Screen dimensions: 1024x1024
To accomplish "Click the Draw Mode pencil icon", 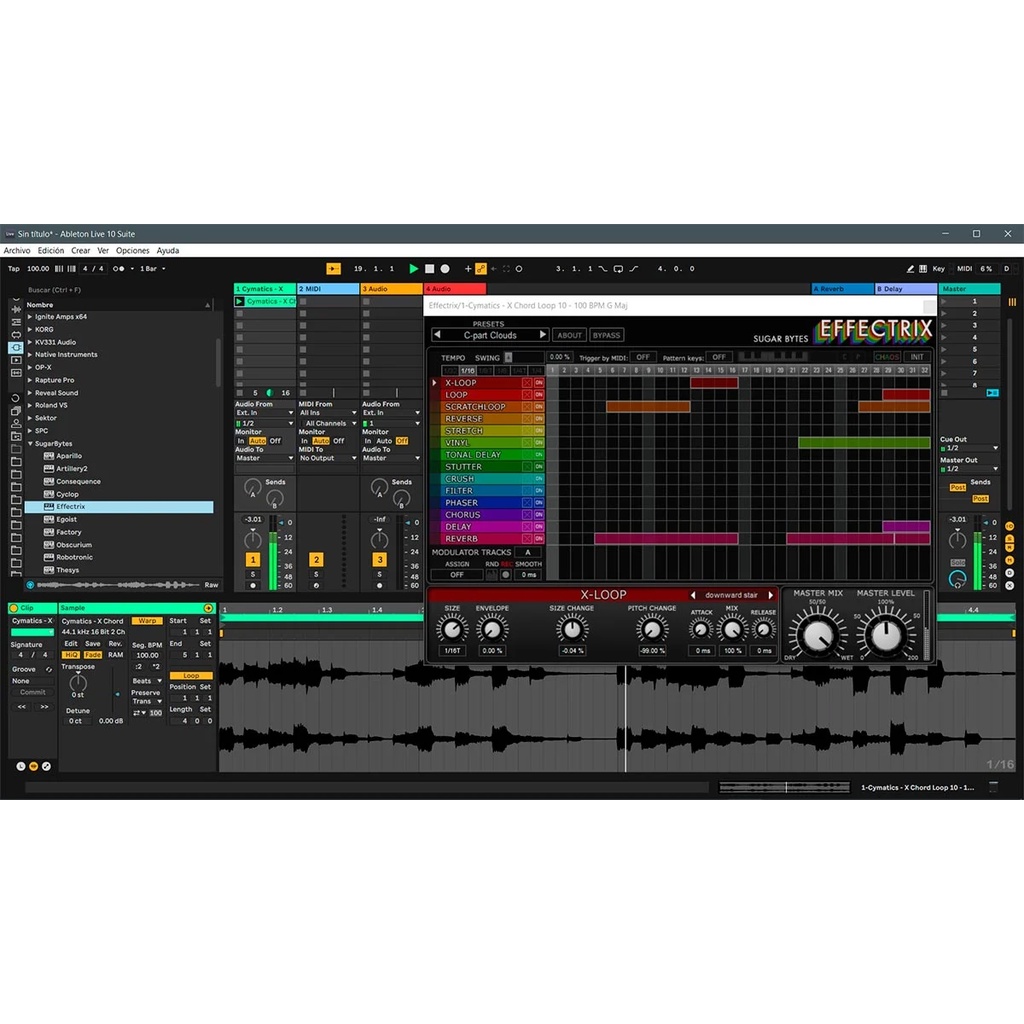I will 910,269.
